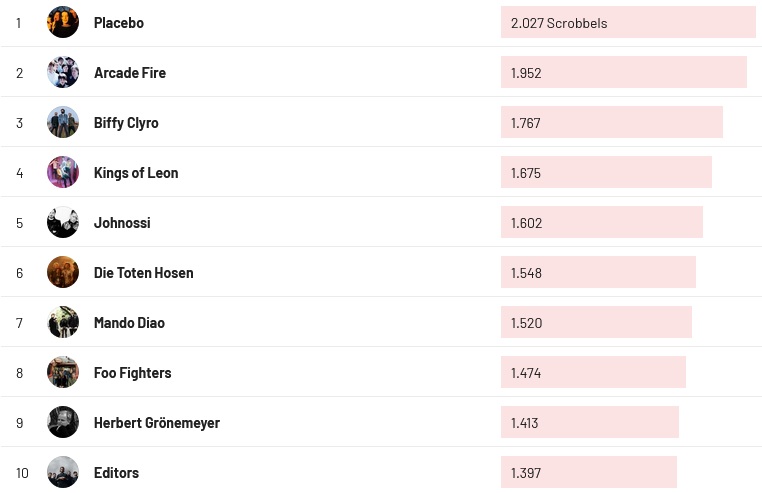Screen dimensions: 762x493
Task: Select the Editors artist name
Action: 116,472
